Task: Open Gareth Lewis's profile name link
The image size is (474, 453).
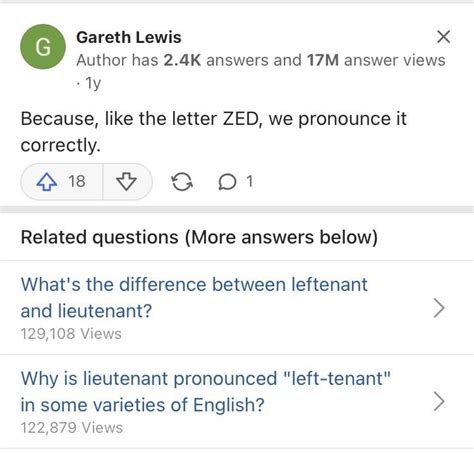Action: point(129,37)
